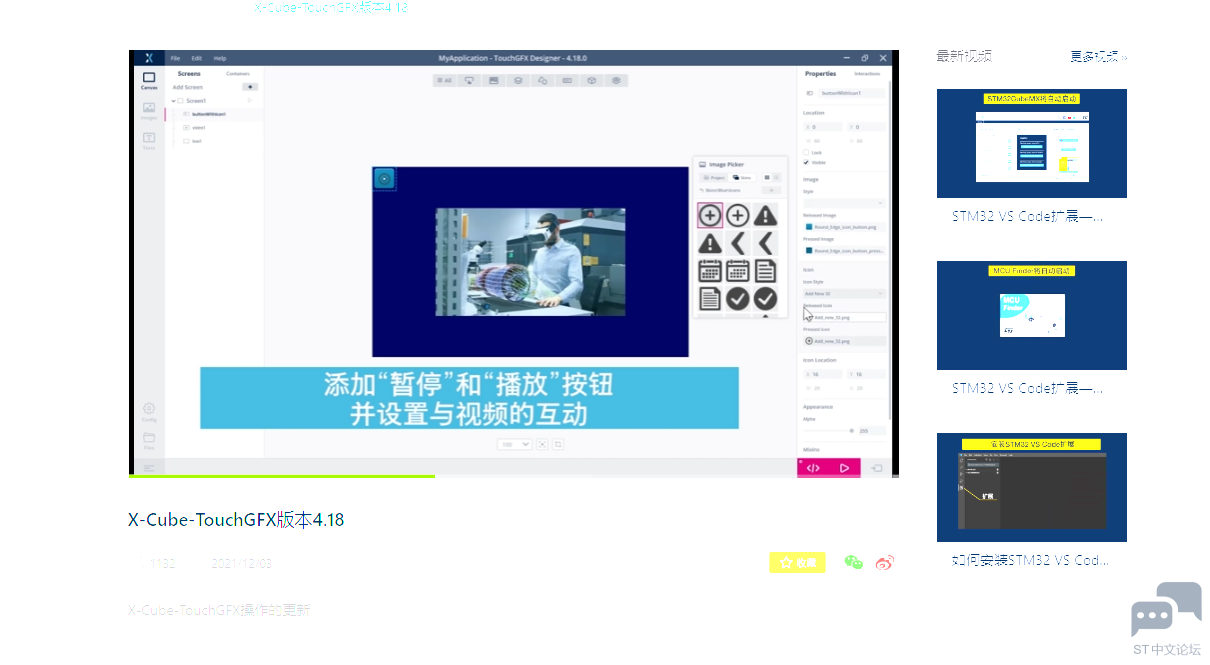
Task: Click the Generate Code icon
Action: point(813,467)
